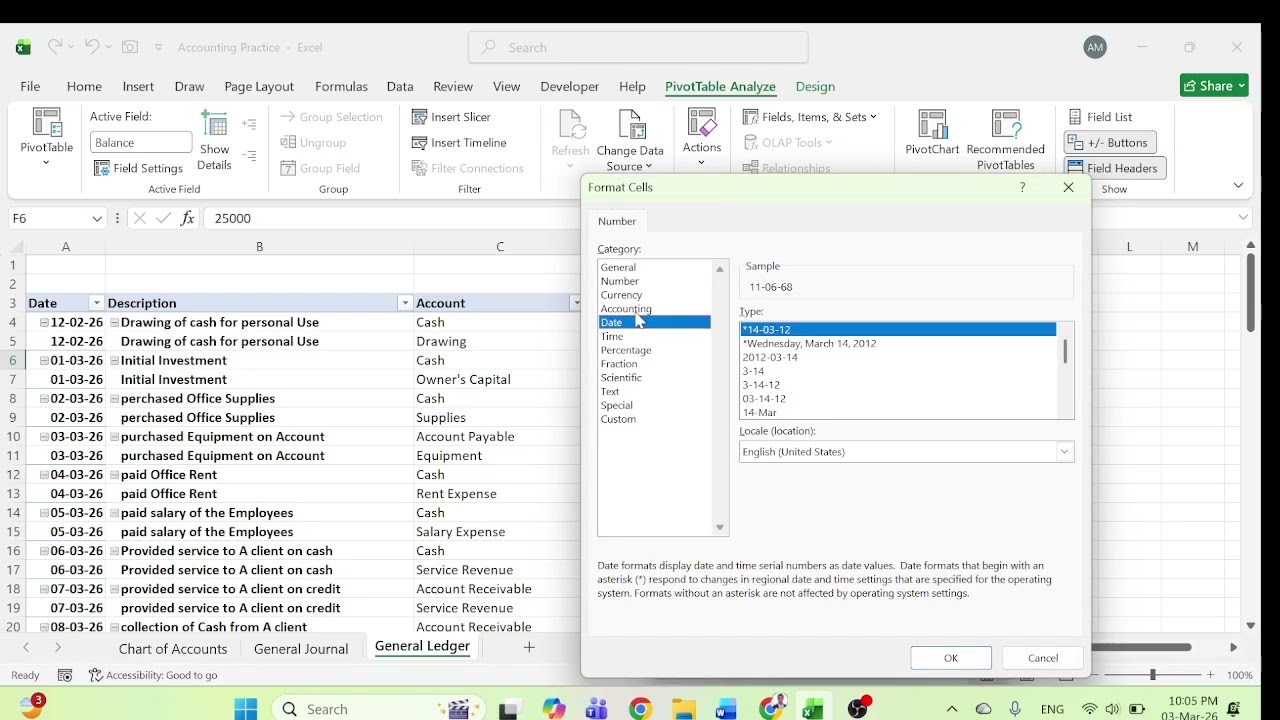Click the Number tab in Format Cells

click(617, 221)
